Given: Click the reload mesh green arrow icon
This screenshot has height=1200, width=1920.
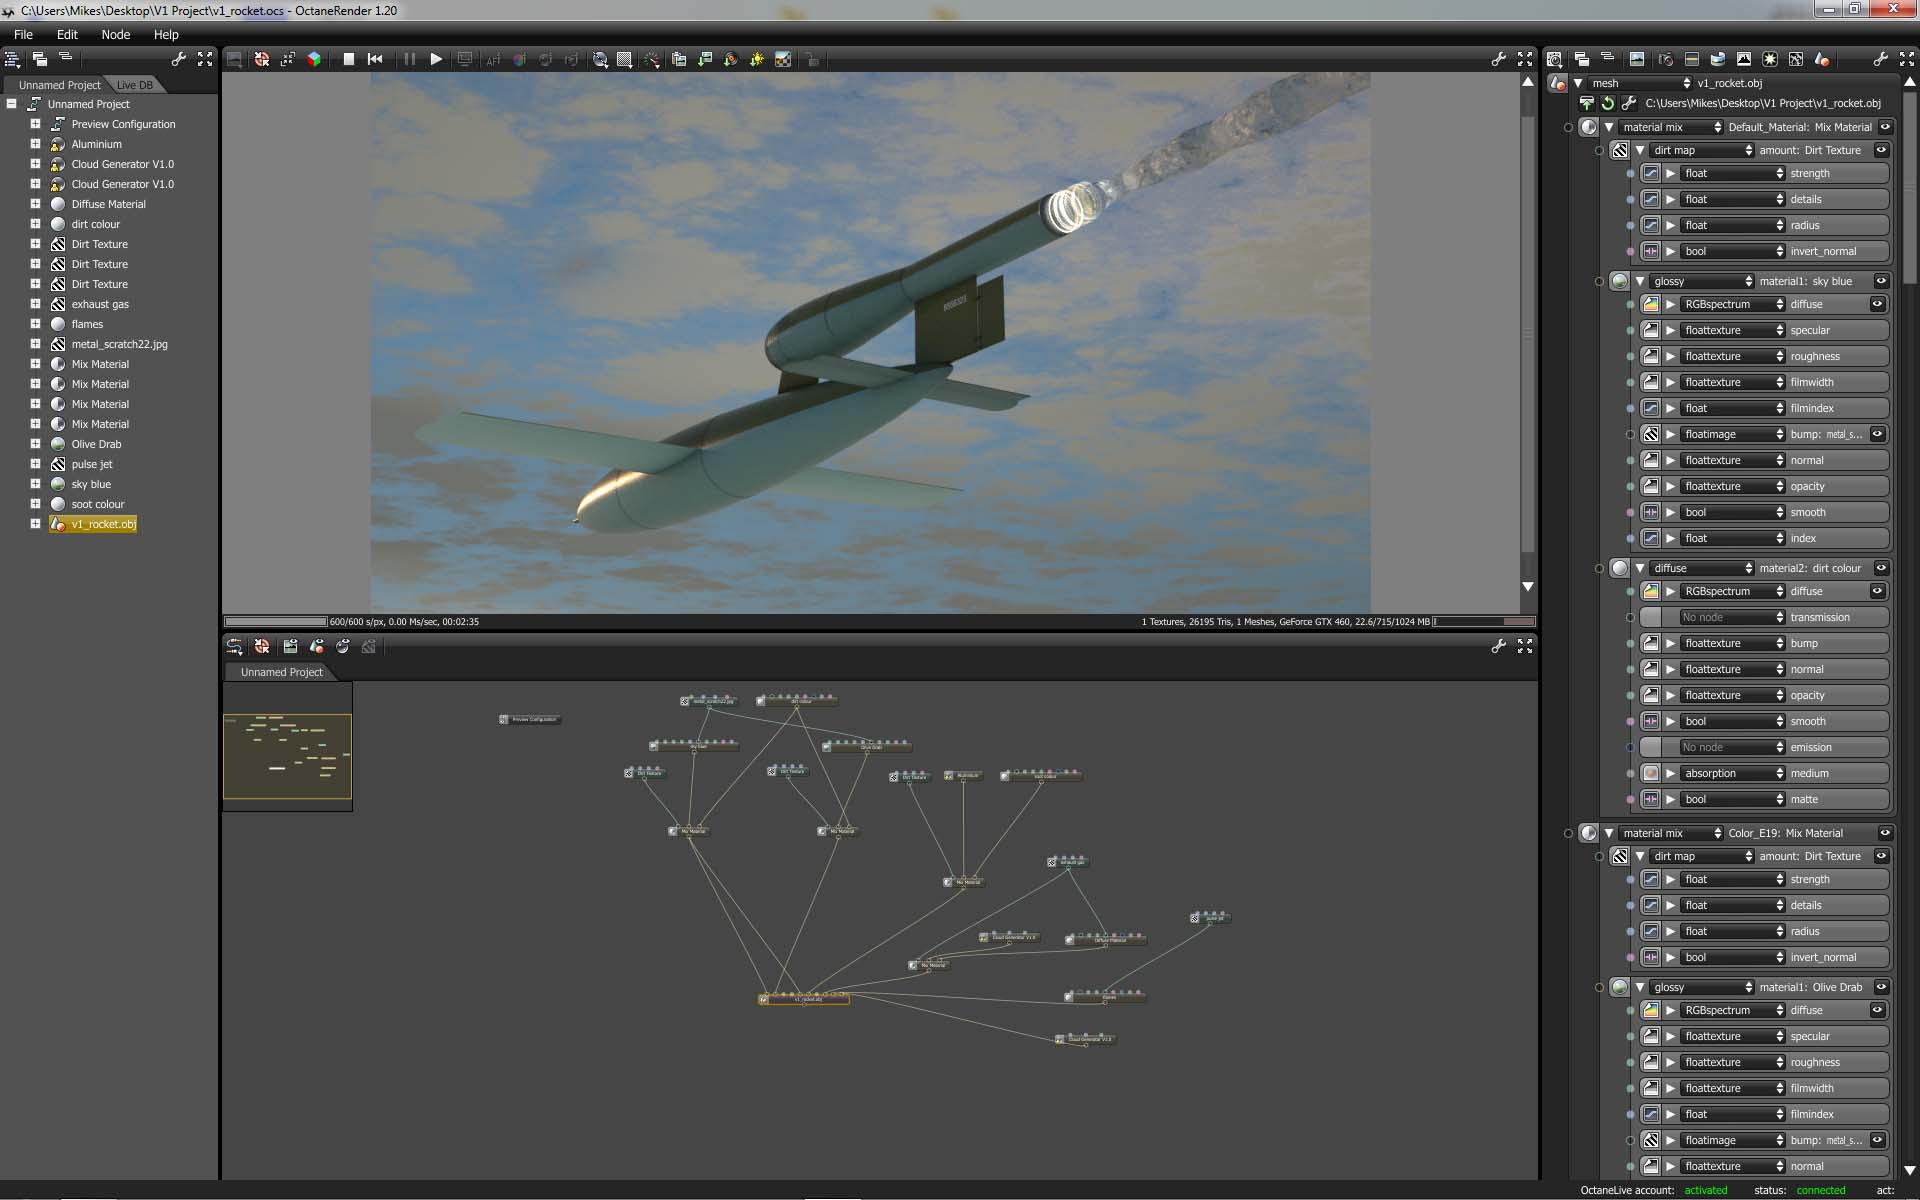Looking at the screenshot, I should (x=1607, y=103).
